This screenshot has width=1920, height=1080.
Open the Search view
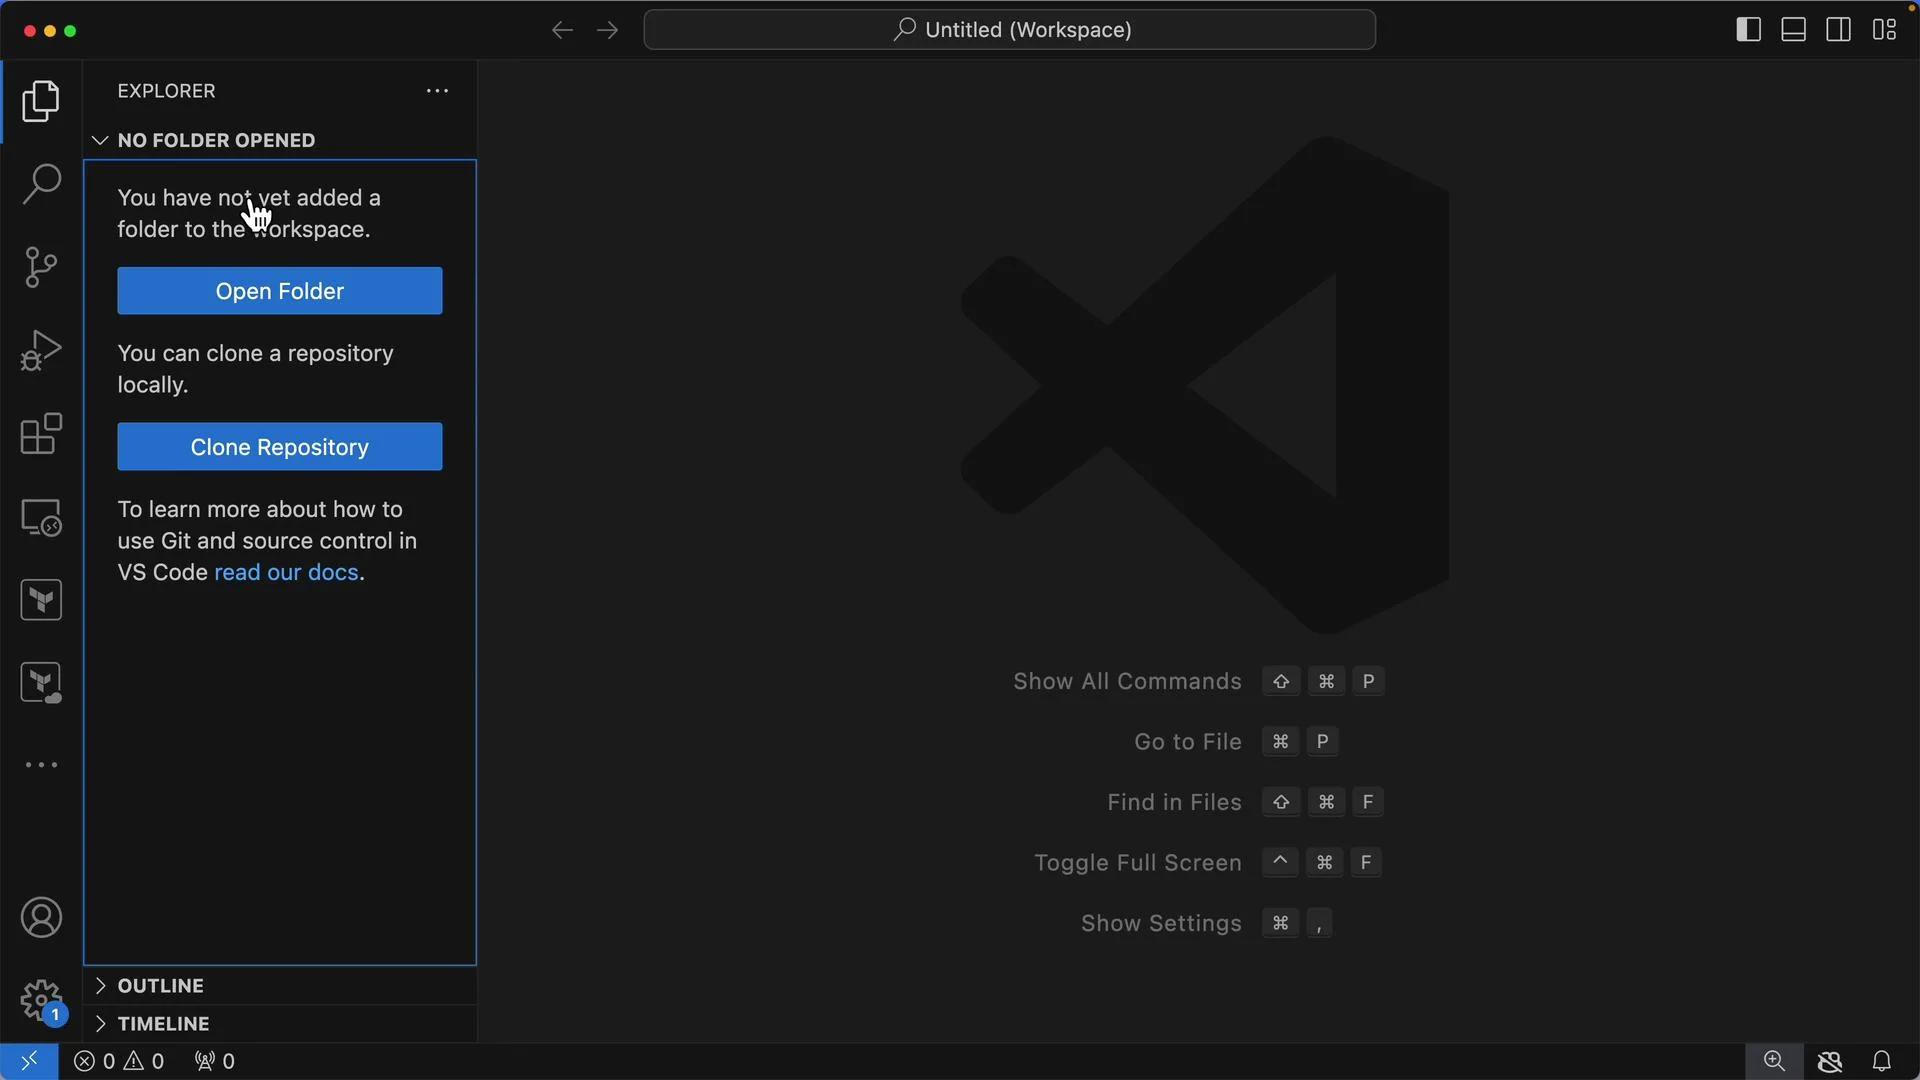[41, 184]
